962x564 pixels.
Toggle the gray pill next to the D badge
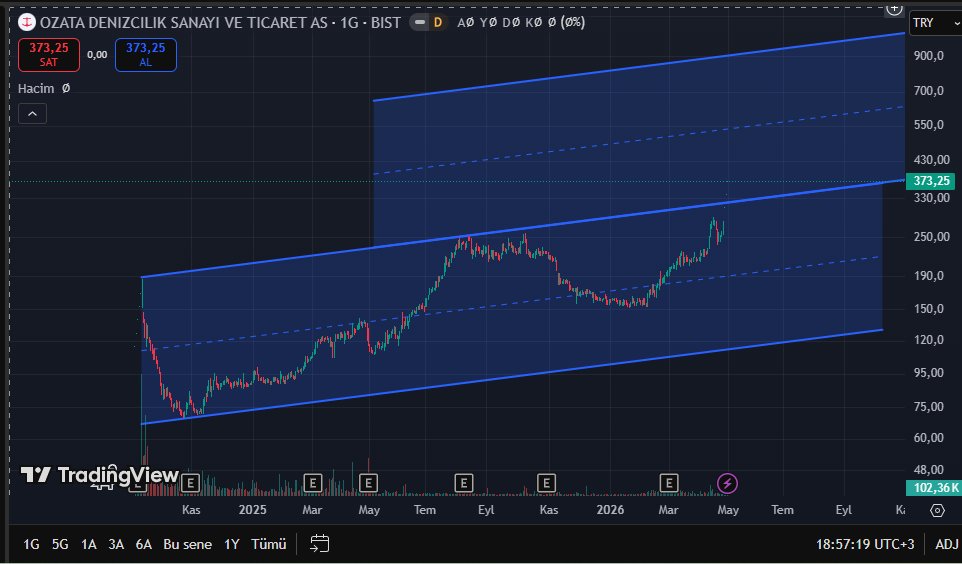coord(420,23)
